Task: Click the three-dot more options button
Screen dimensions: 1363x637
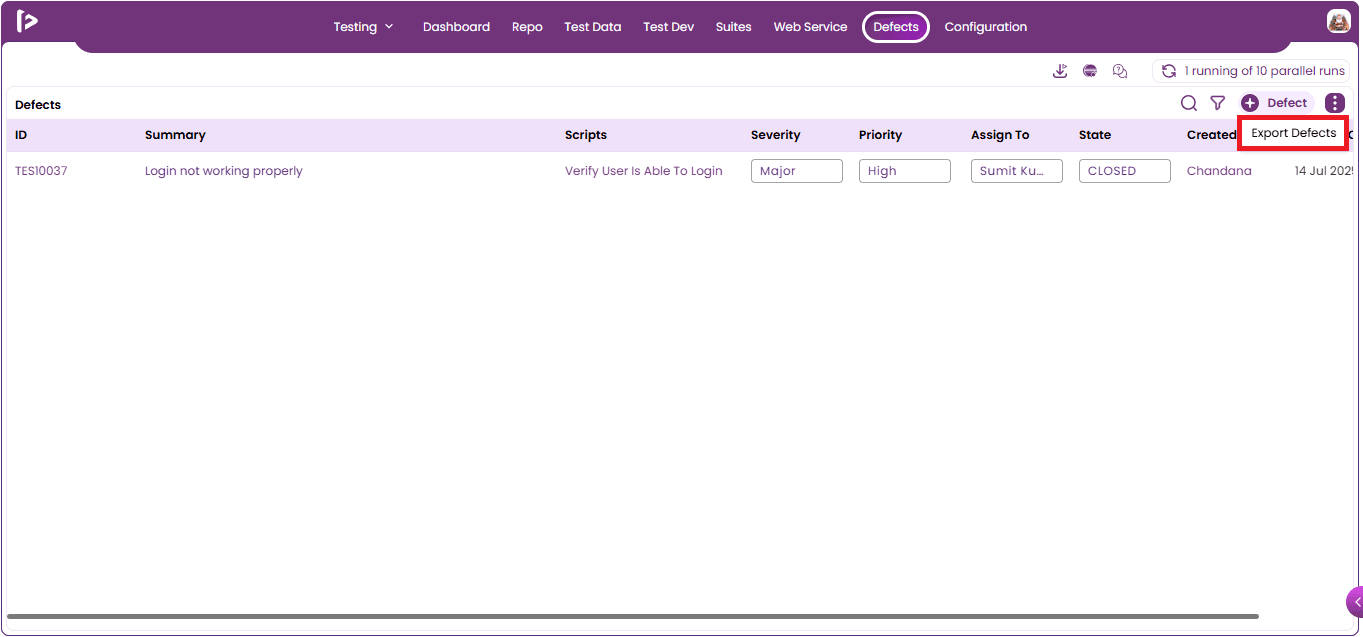Action: pyautogui.click(x=1335, y=103)
